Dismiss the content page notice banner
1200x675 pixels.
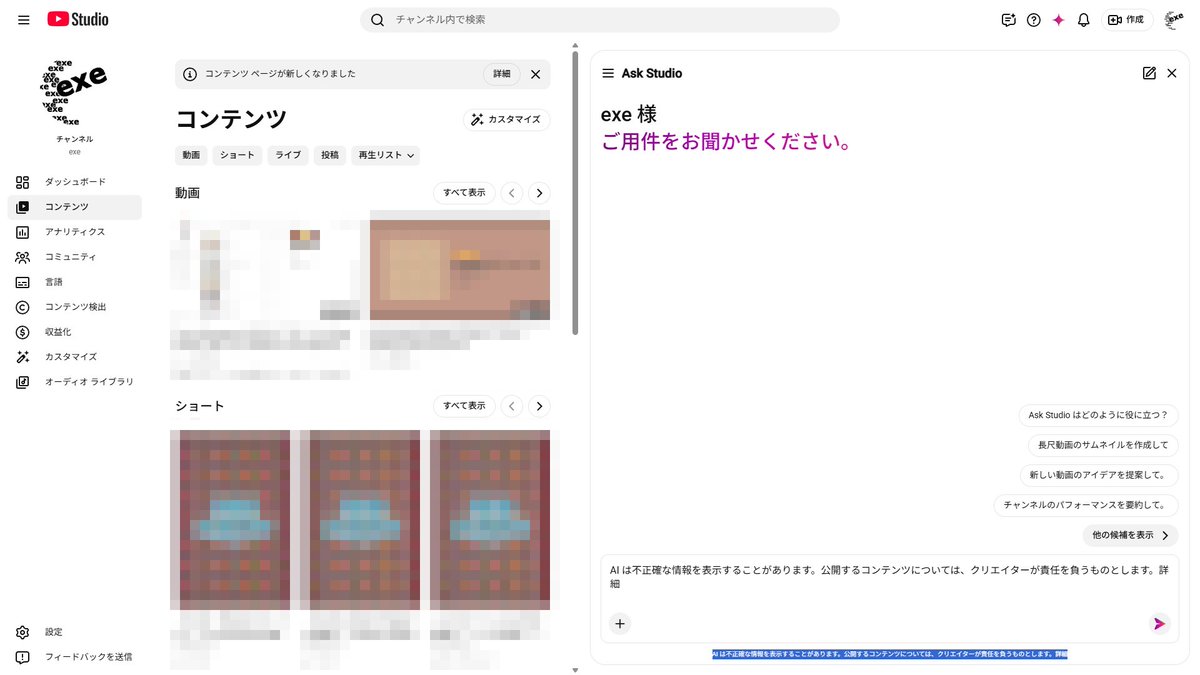click(535, 74)
